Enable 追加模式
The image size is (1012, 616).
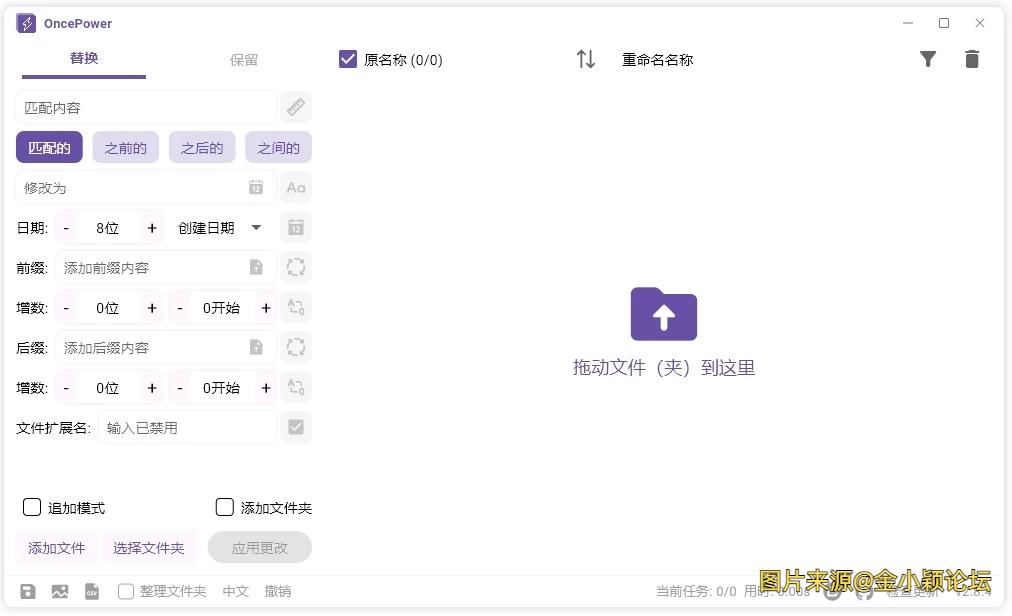32,508
